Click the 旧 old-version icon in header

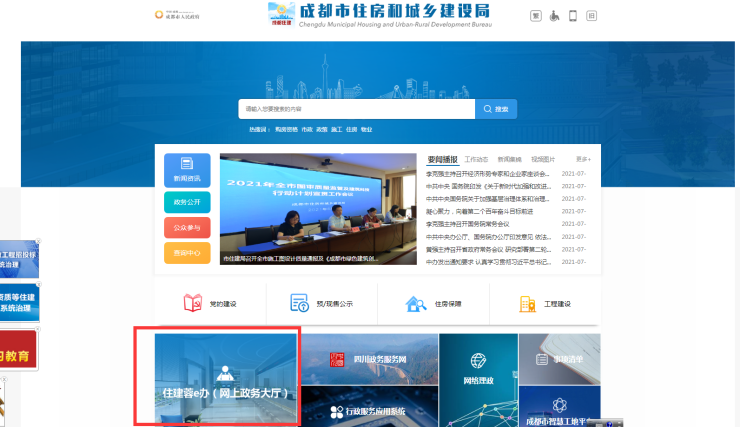[591, 16]
